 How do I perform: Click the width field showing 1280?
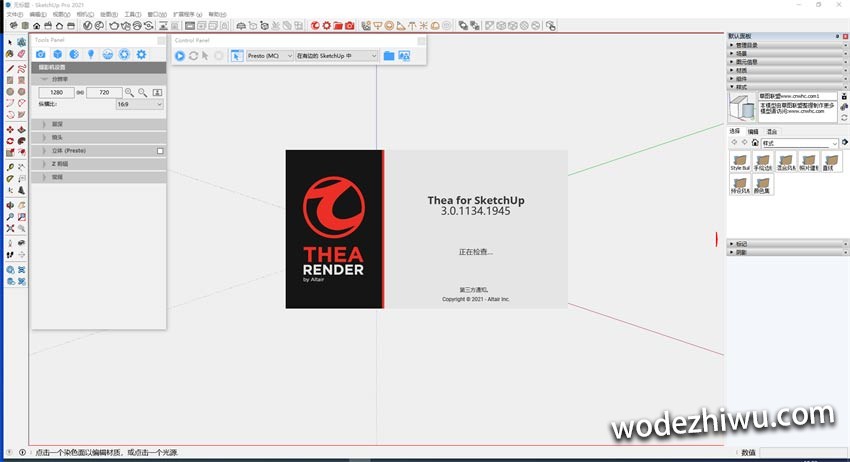click(56, 93)
